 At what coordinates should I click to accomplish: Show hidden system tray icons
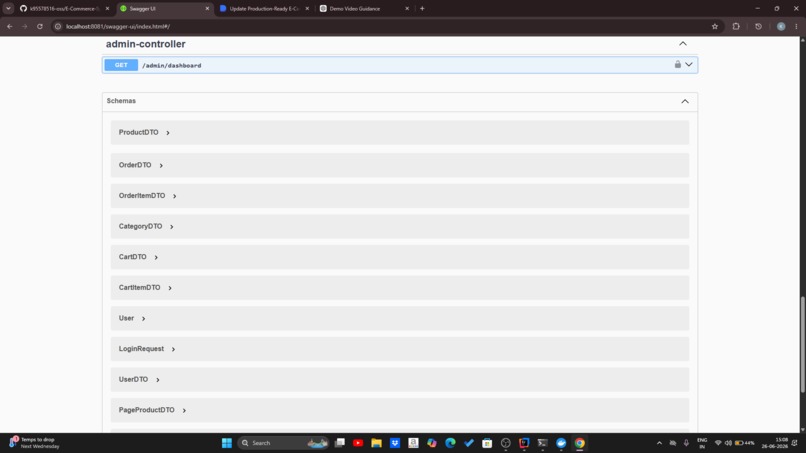[x=659, y=443]
